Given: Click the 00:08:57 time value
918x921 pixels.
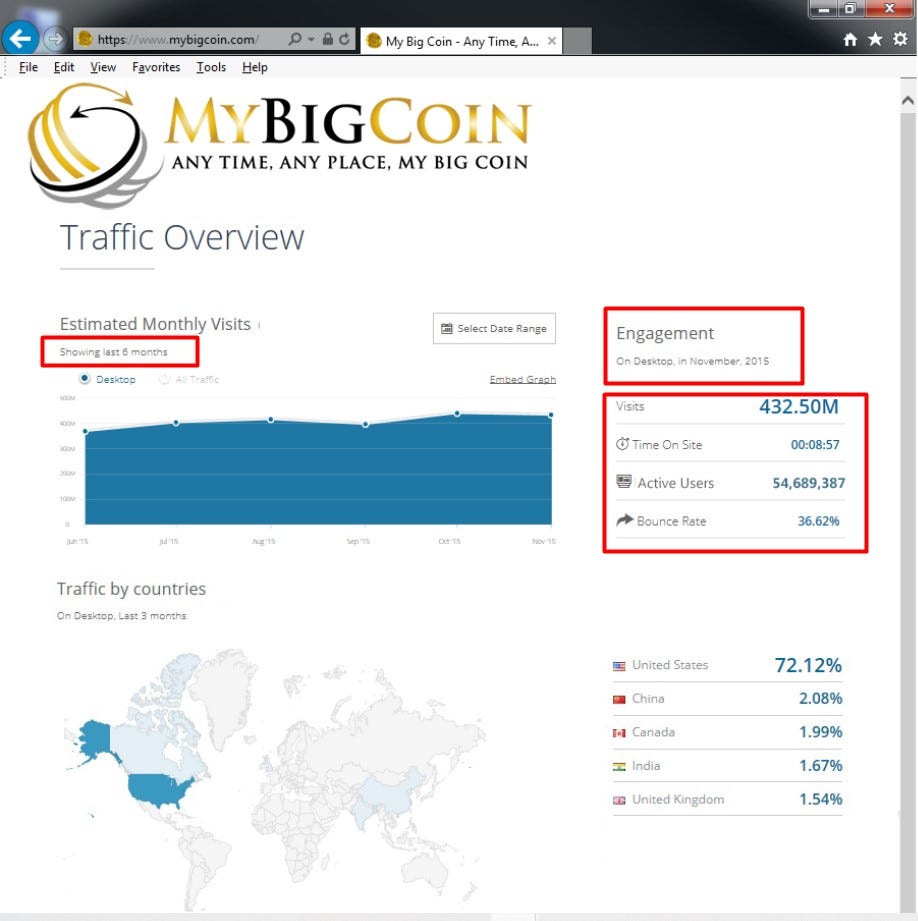Looking at the screenshot, I should point(815,445).
